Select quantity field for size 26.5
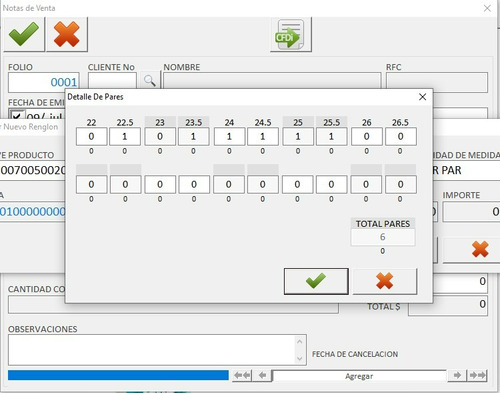 pos(400,136)
